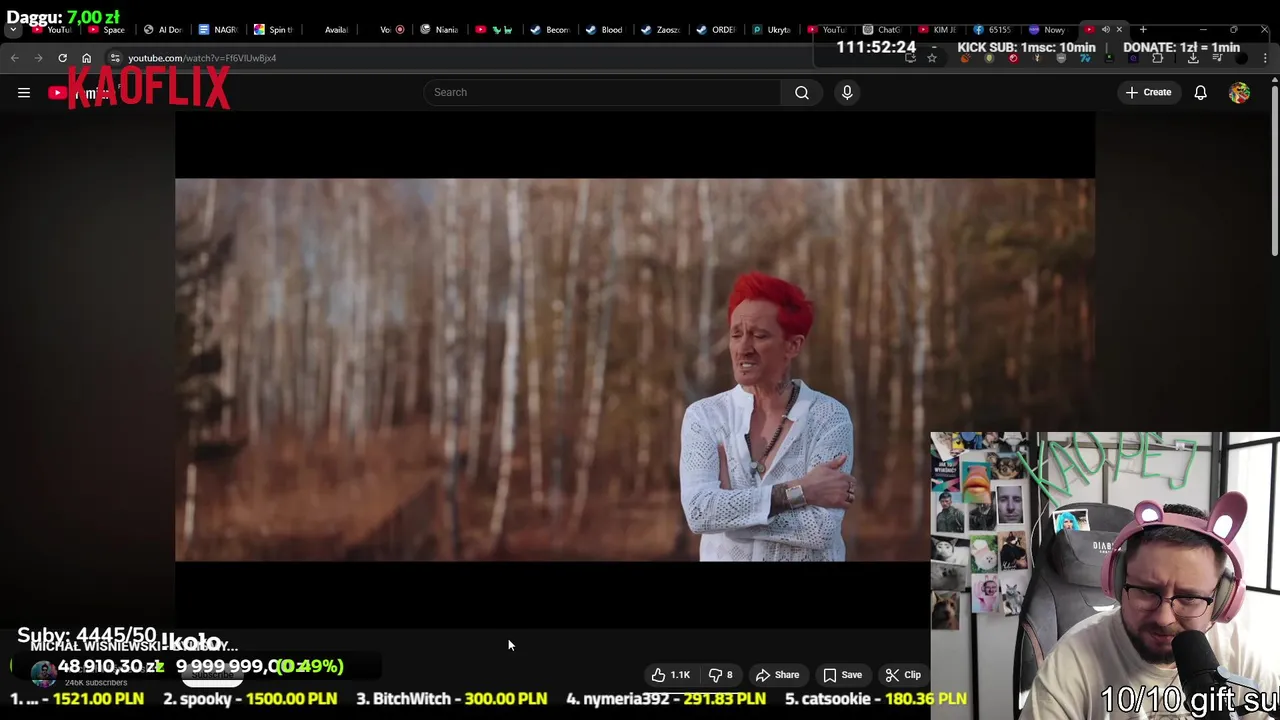Start voice search with microphone icon
The height and width of the screenshot is (720, 1280).
[x=847, y=92]
